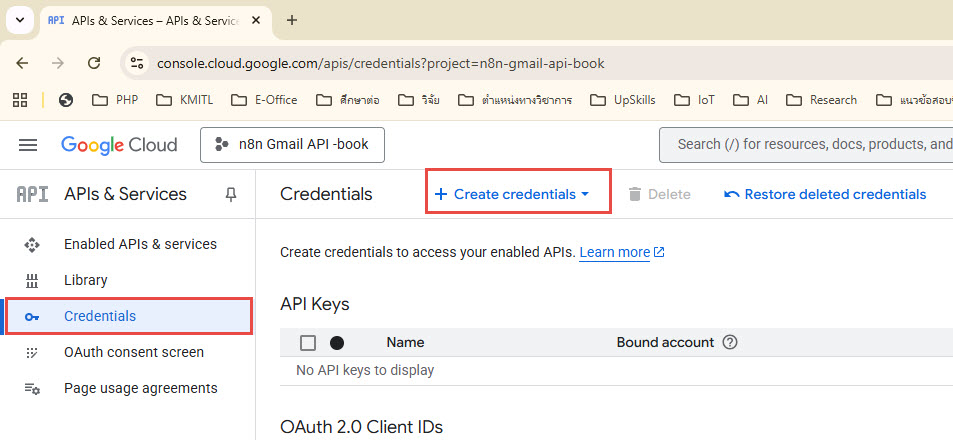
Task: Go to OAuth consent screen
Action: (x=134, y=352)
